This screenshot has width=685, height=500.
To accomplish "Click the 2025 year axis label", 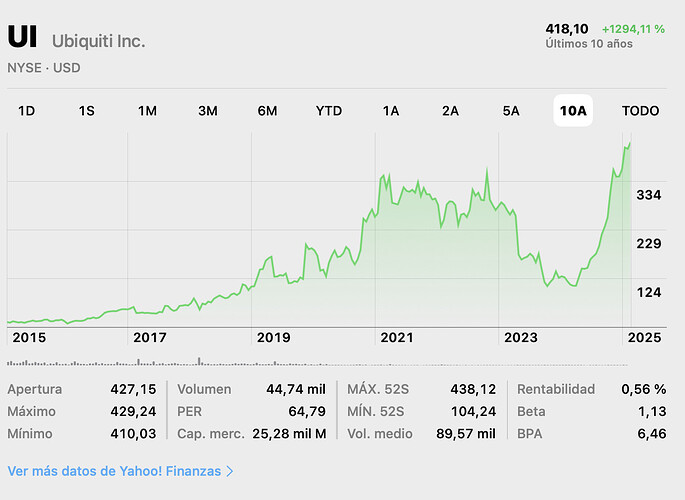I will point(644,338).
